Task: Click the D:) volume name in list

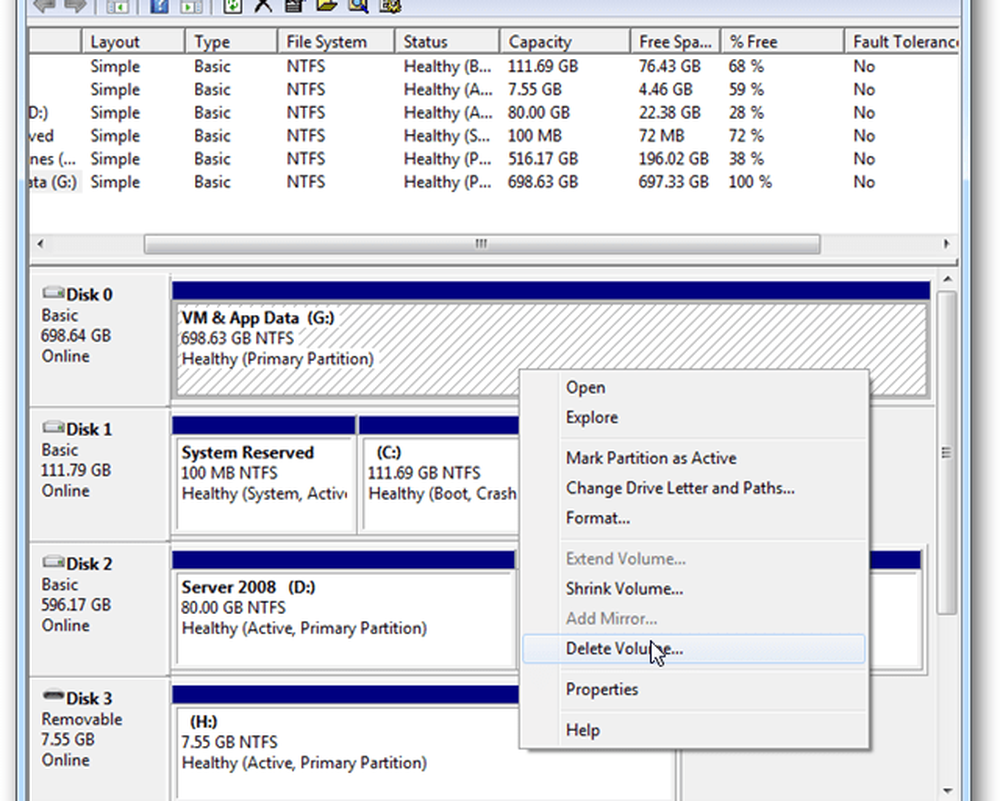Action: [39, 113]
